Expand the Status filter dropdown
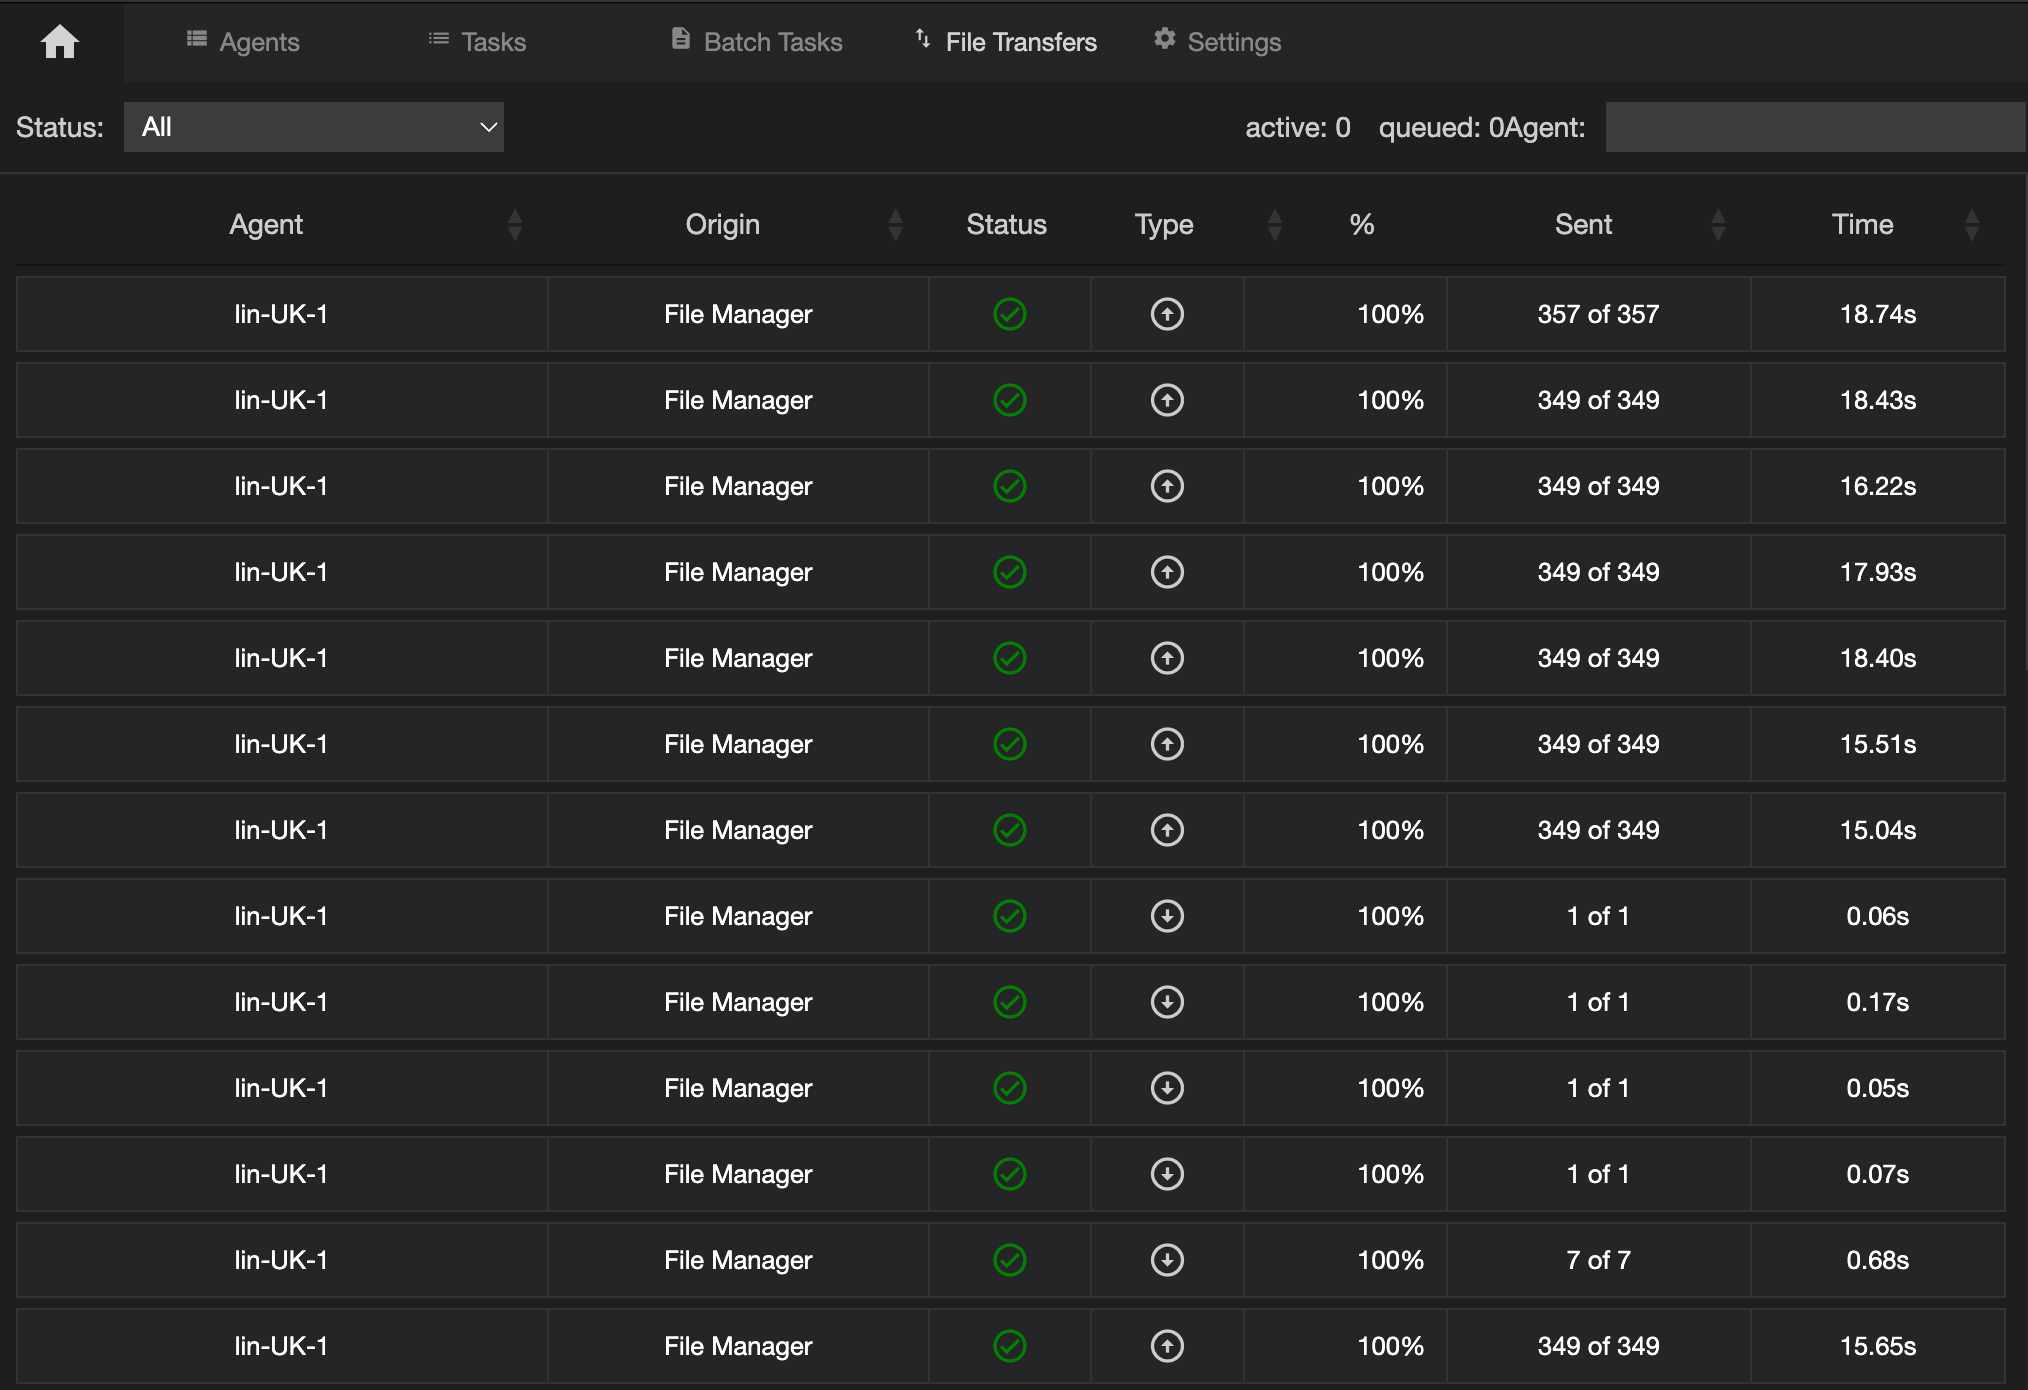Viewport: 2028px width, 1390px height. (x=314, y=127)
